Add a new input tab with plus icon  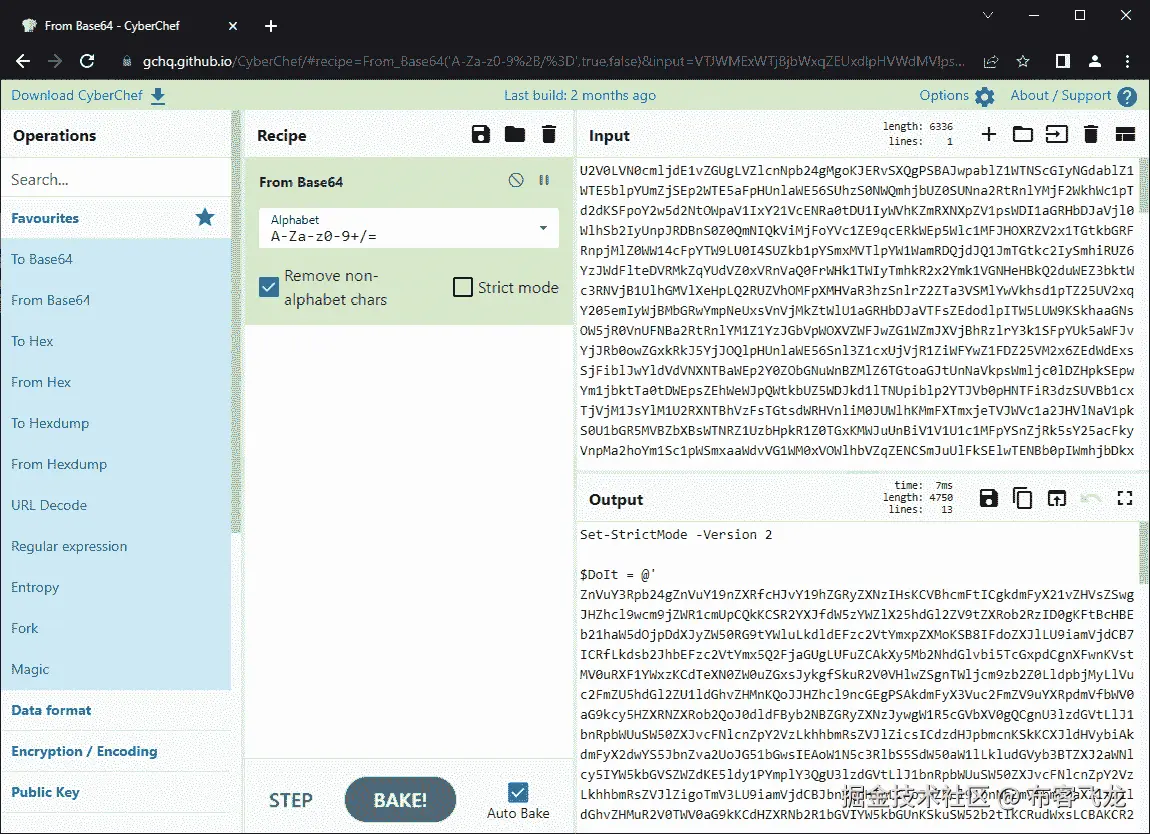(988, 133)
